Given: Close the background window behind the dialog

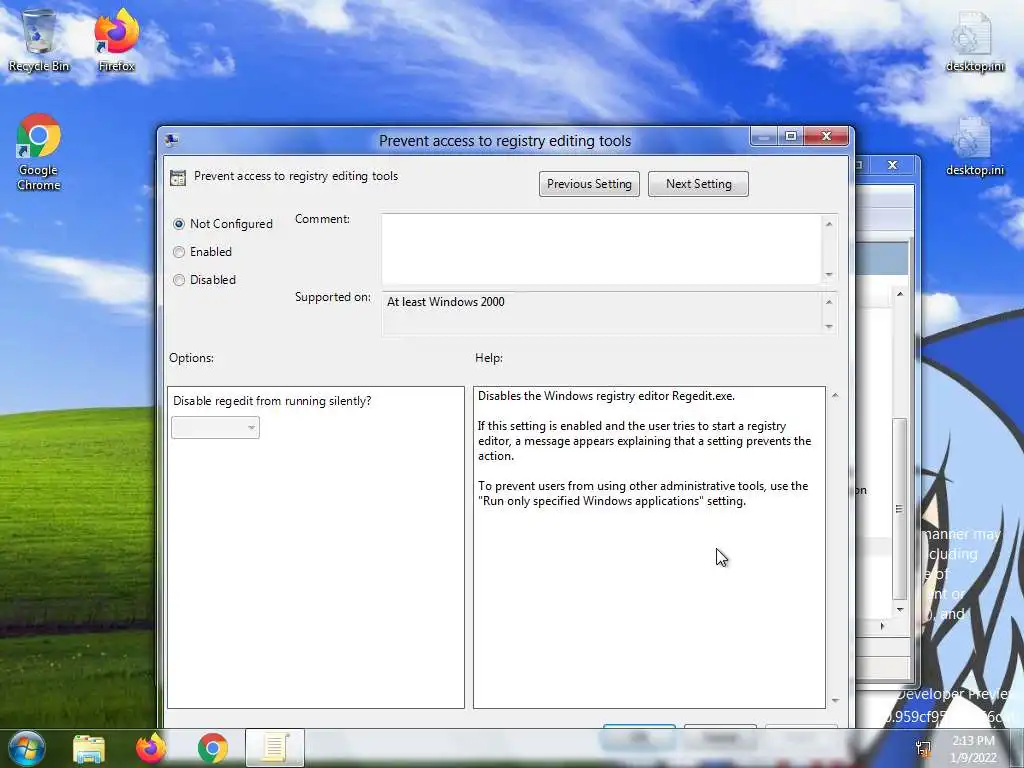Looking at the screenshot, I should (x=893, y=165).
